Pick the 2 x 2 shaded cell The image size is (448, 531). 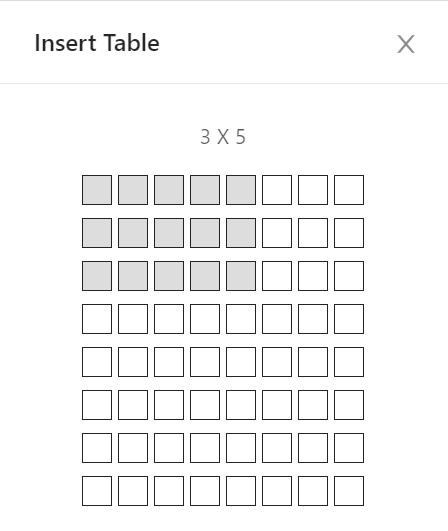click(133, 233)
